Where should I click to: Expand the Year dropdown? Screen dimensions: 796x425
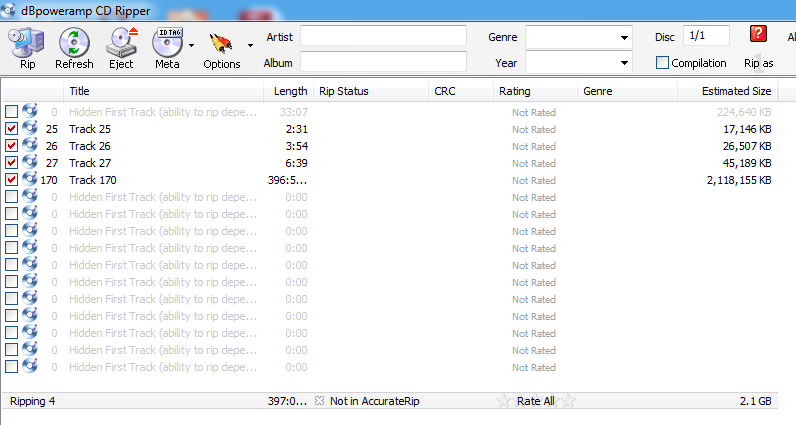(624, 63)
